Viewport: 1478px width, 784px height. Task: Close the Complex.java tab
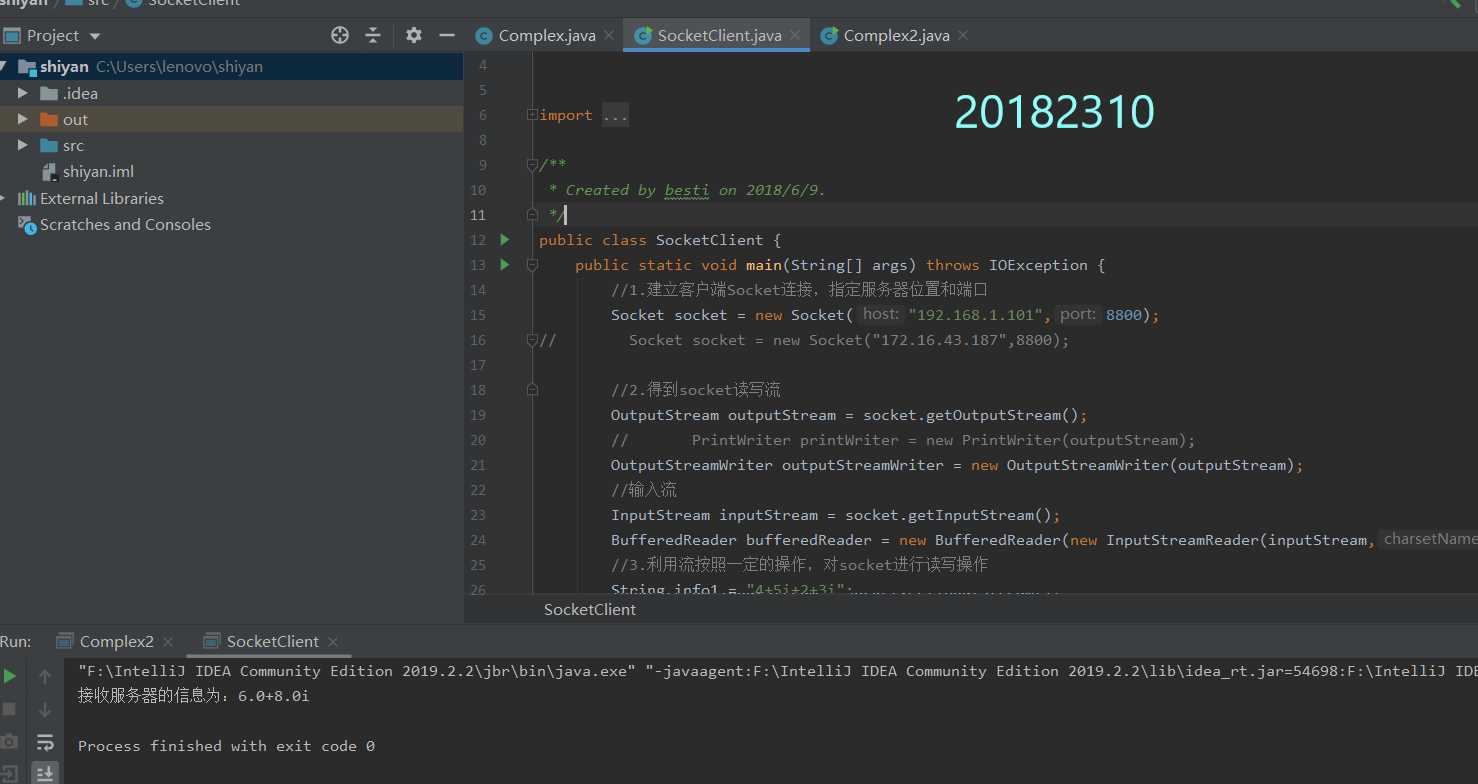(x=608, y=35)
